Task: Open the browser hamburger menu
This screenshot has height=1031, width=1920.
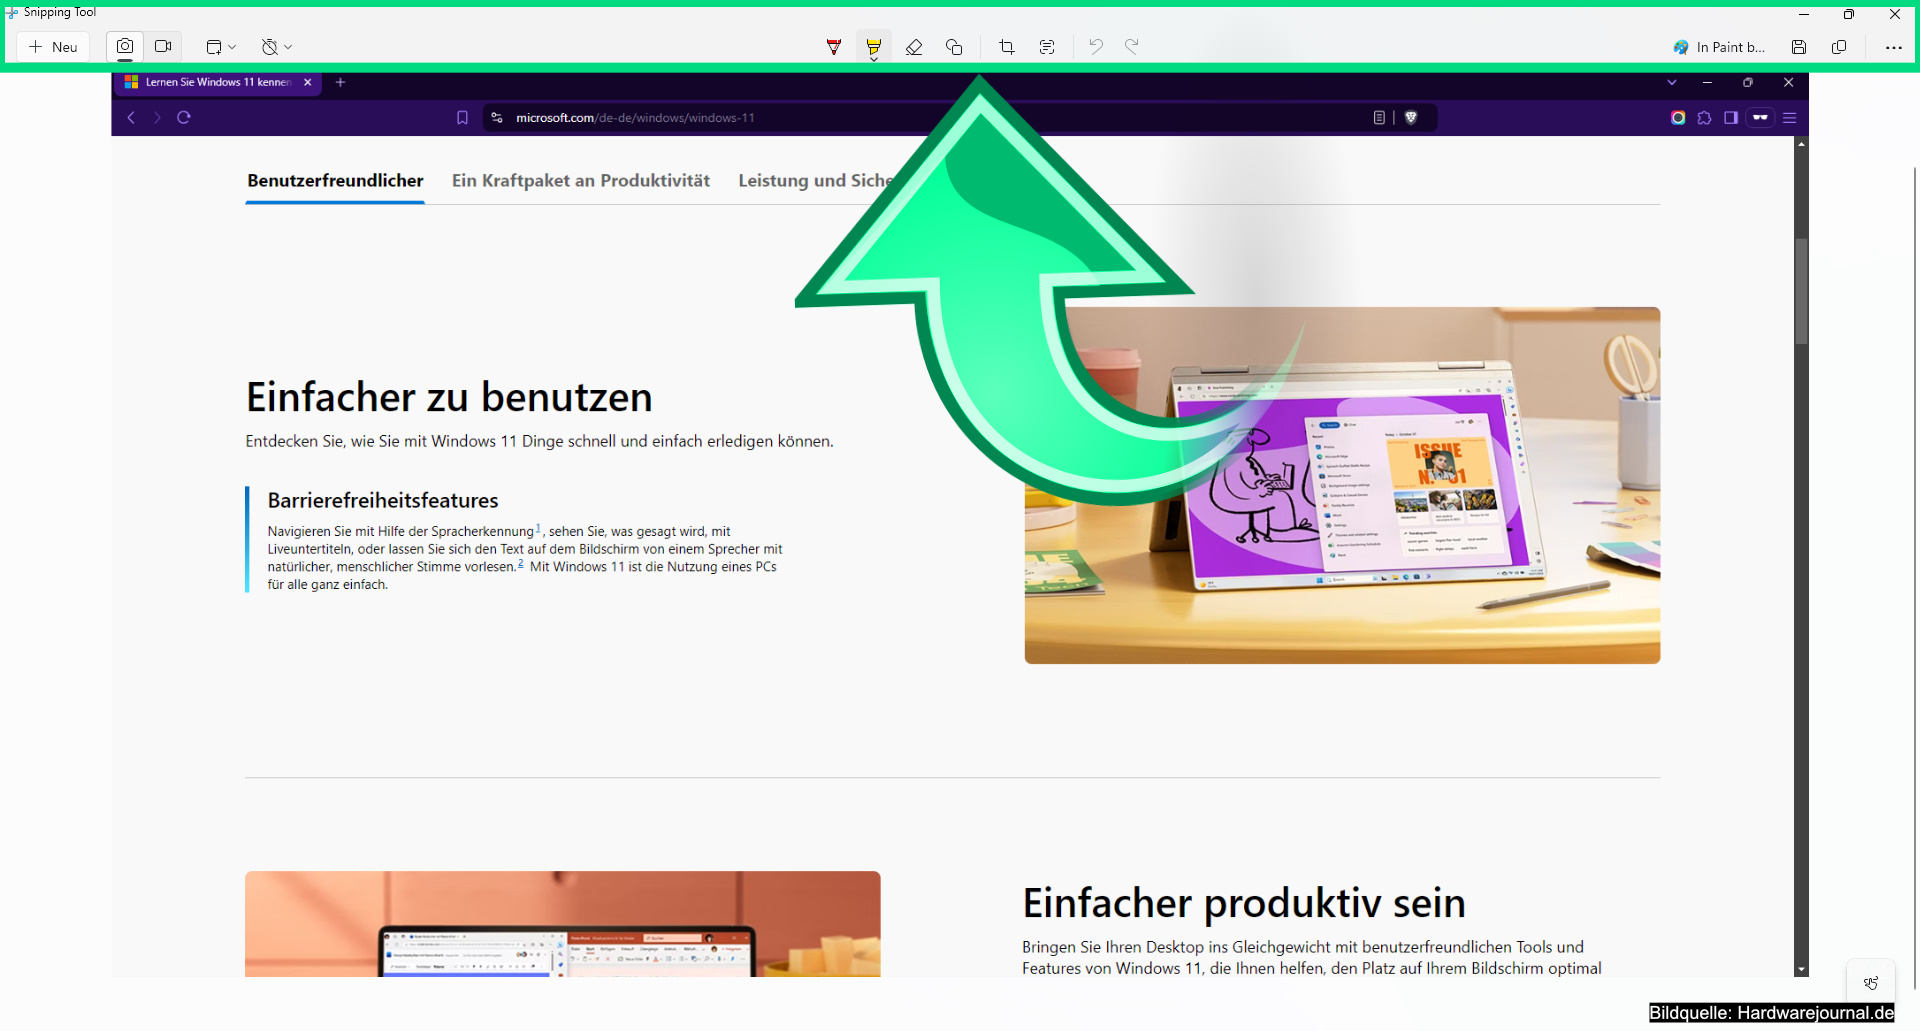Action: click(1789, 118)
